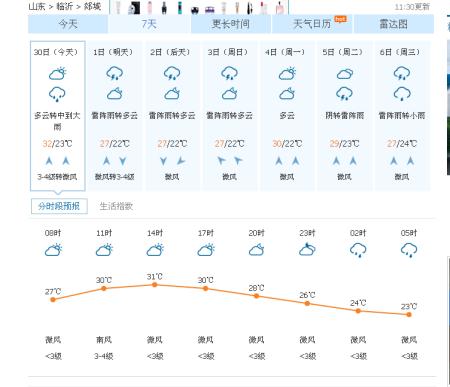Click the 11:30更新 update time
The width and height of the screenshot is (450, 387).
[x=412, y=7]
